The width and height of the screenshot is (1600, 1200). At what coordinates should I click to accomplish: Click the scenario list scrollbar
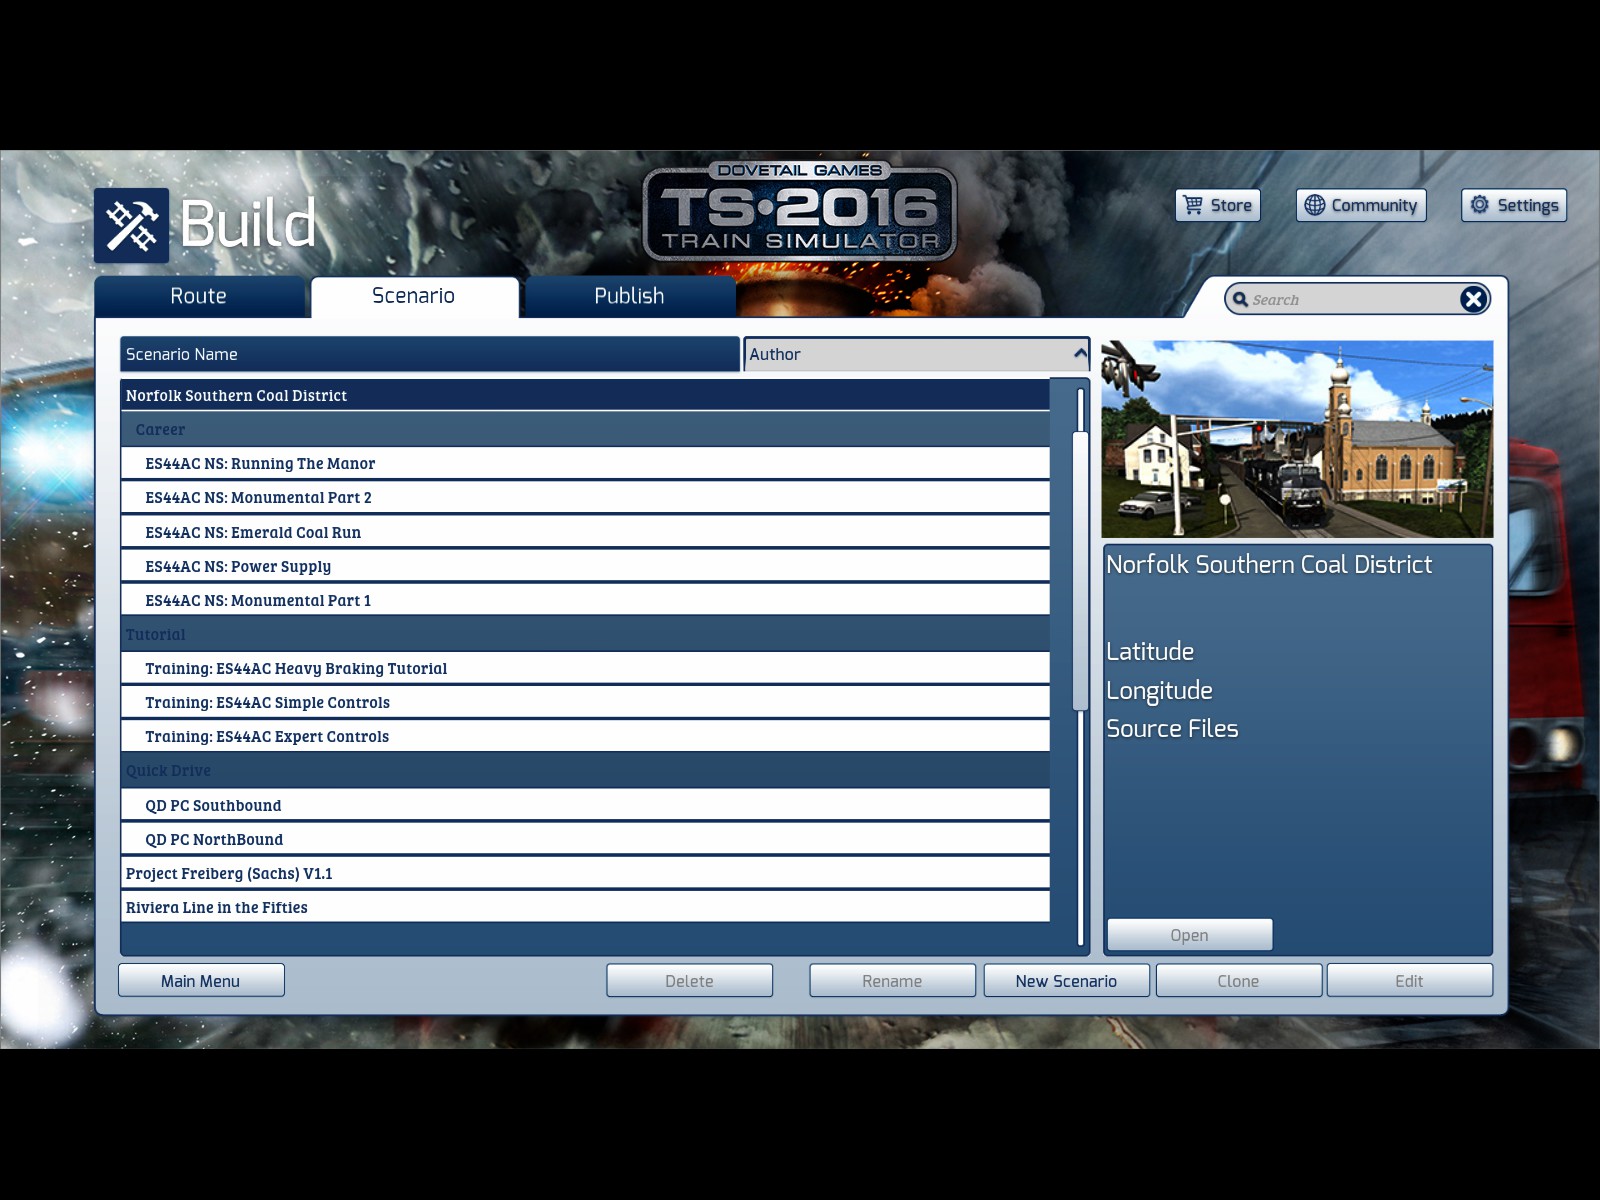click(1080, 571)
